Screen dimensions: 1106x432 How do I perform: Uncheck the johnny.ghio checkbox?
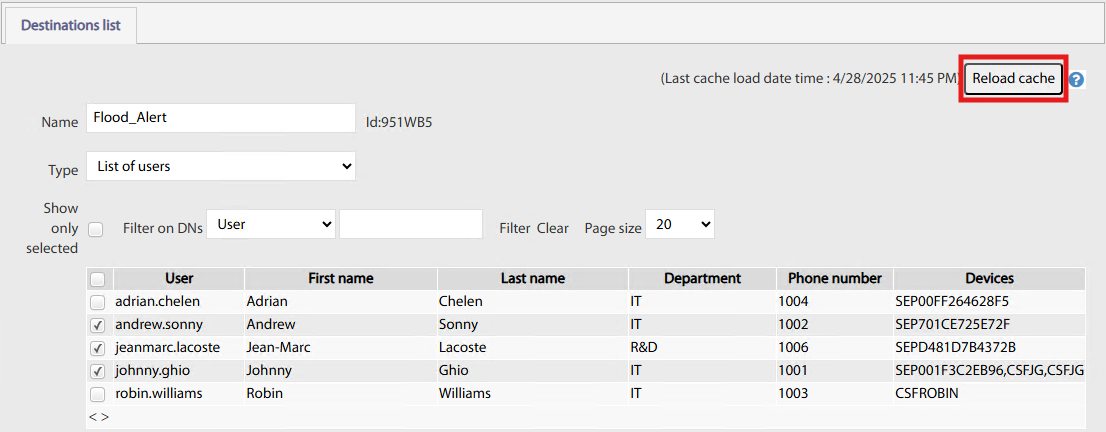click(x=98, y=371)
